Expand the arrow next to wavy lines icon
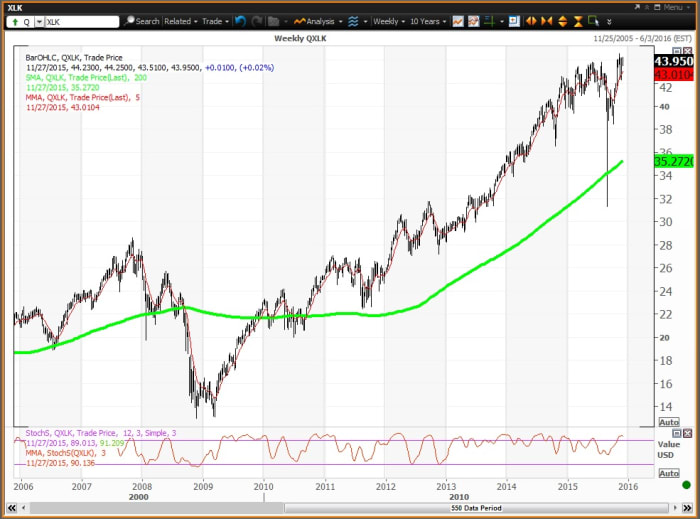Image resolution: width=700 pixels, height=519 pixels. tap(365, 21)
